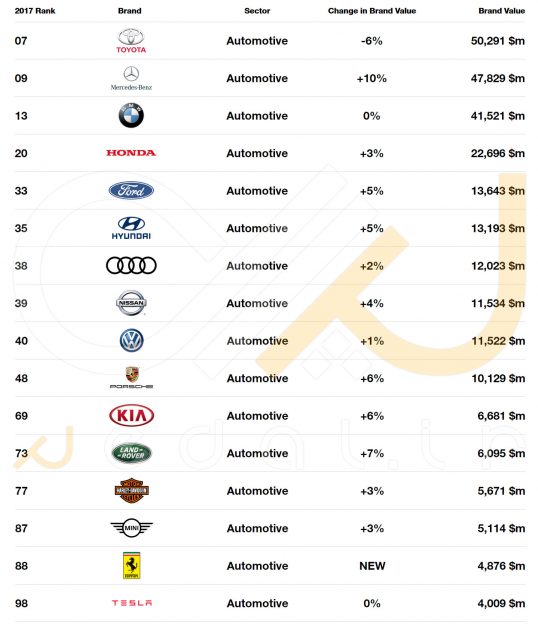This screenshot has width=538, height=632.
Task: Click the Nissan badge logo
Action: [x=131, y=303]
